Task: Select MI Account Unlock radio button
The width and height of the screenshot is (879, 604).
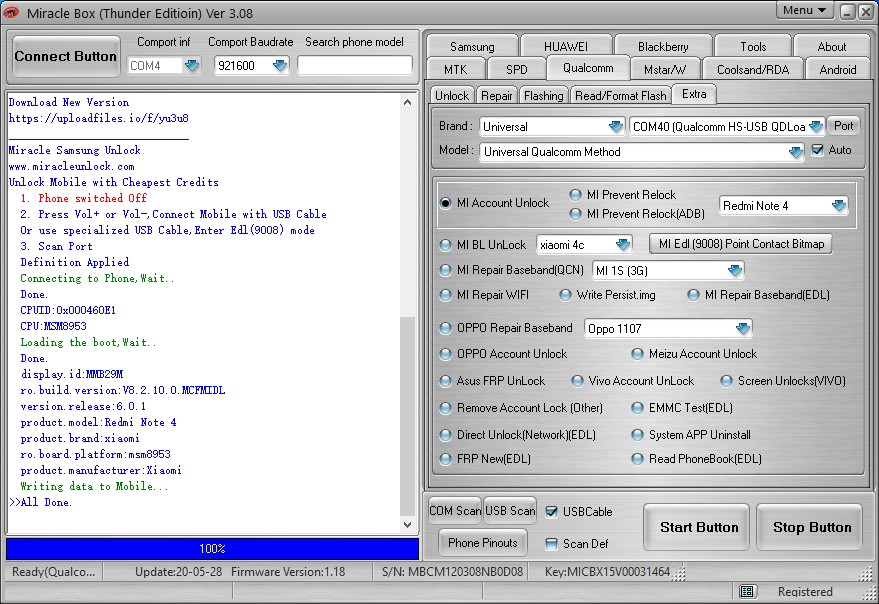Action: click(446, 203)
